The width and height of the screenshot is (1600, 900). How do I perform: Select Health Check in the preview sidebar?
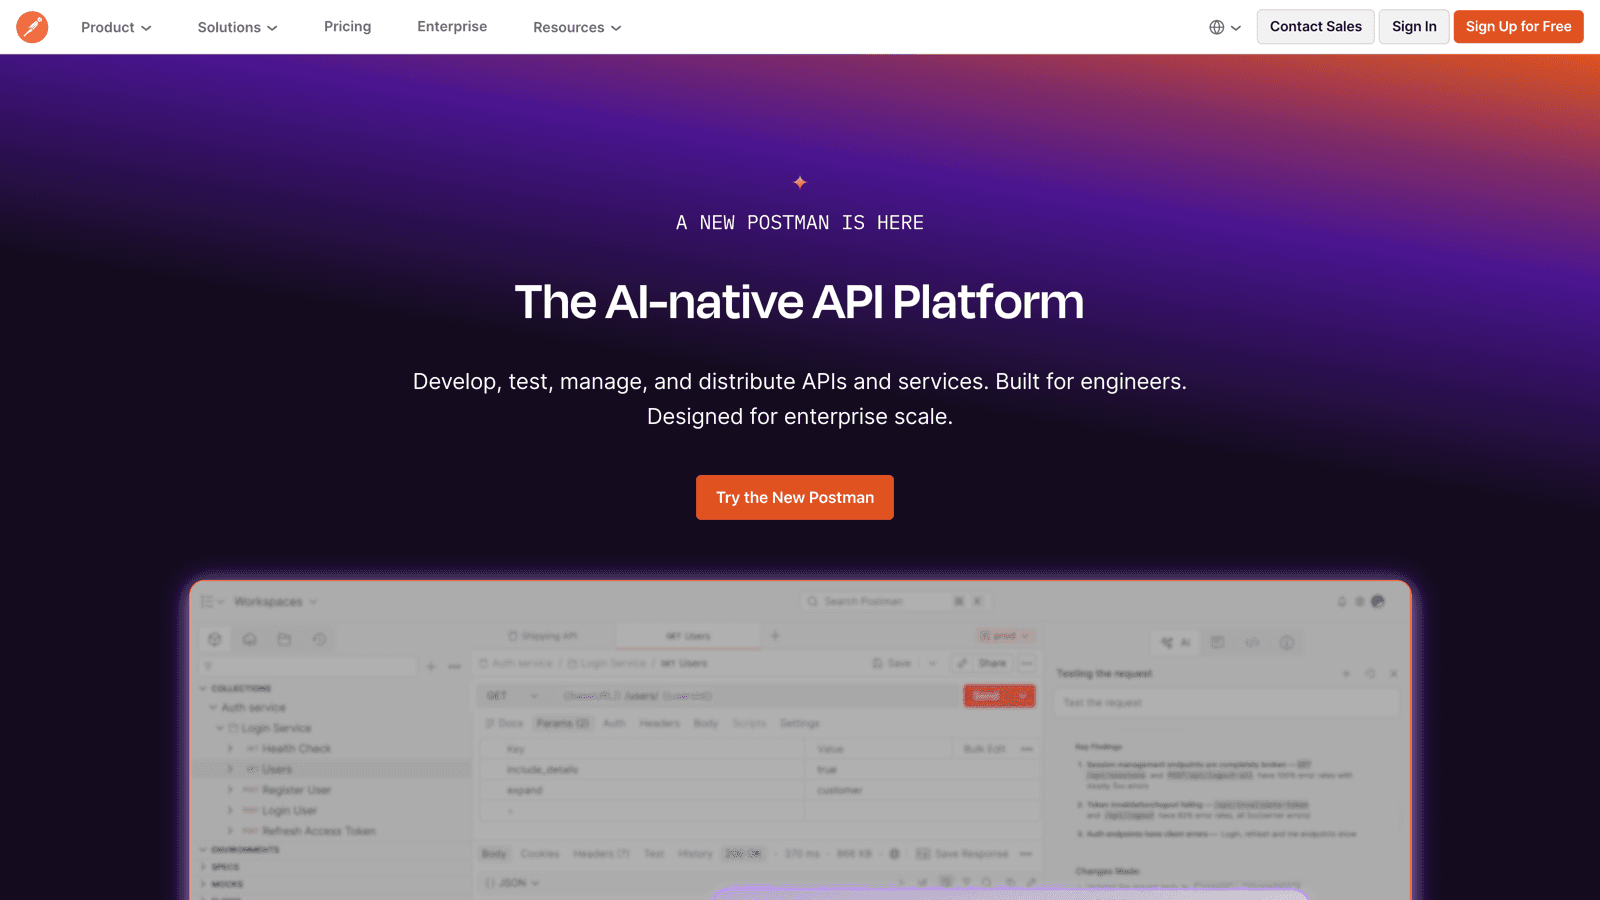point(296,748)
